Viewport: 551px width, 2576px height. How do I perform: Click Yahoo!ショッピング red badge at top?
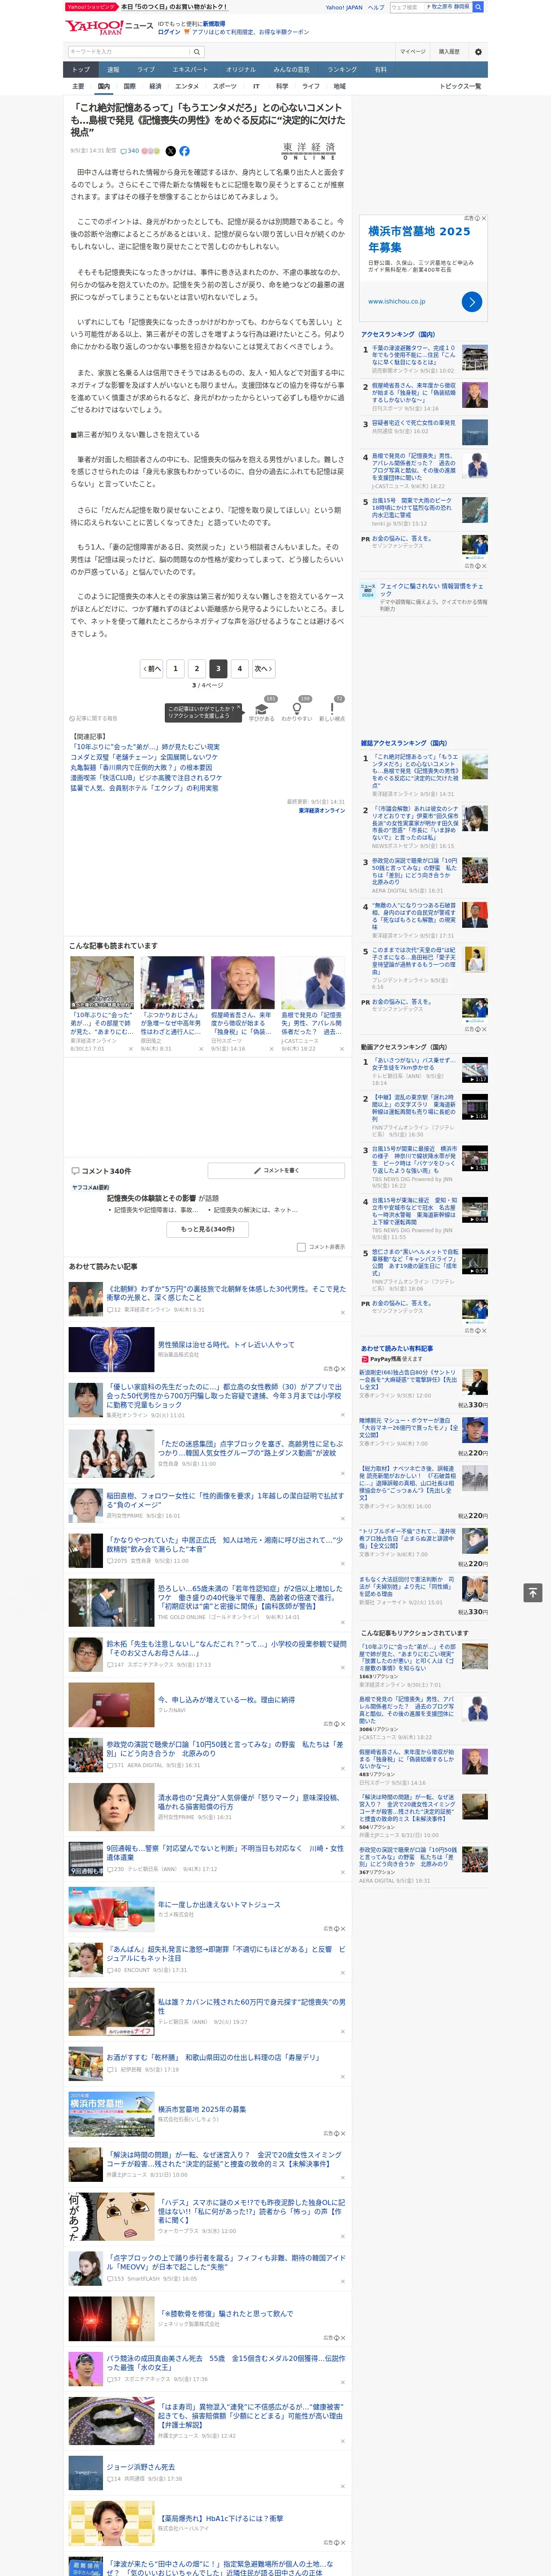tap(91, 7)
